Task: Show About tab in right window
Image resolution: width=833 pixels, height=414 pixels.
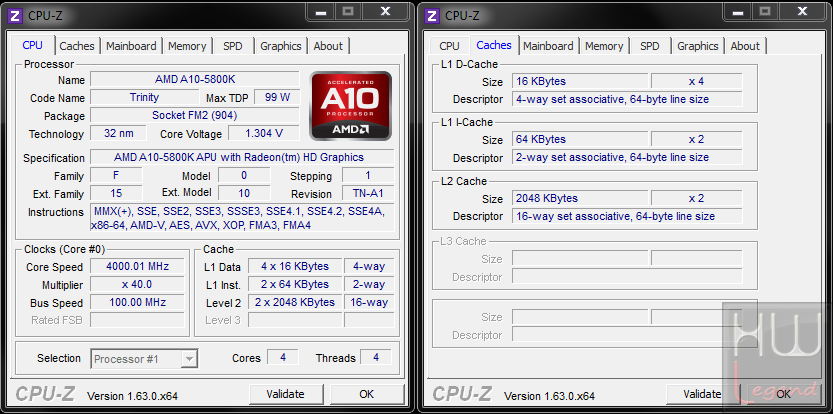Action: 745,46
